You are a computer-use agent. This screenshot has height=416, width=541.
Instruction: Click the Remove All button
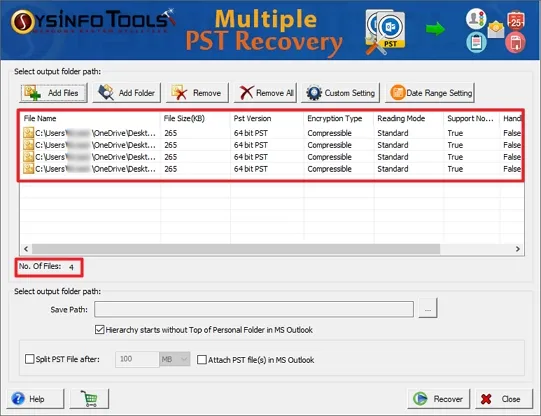pyautogui.click(x=265, y=93)
